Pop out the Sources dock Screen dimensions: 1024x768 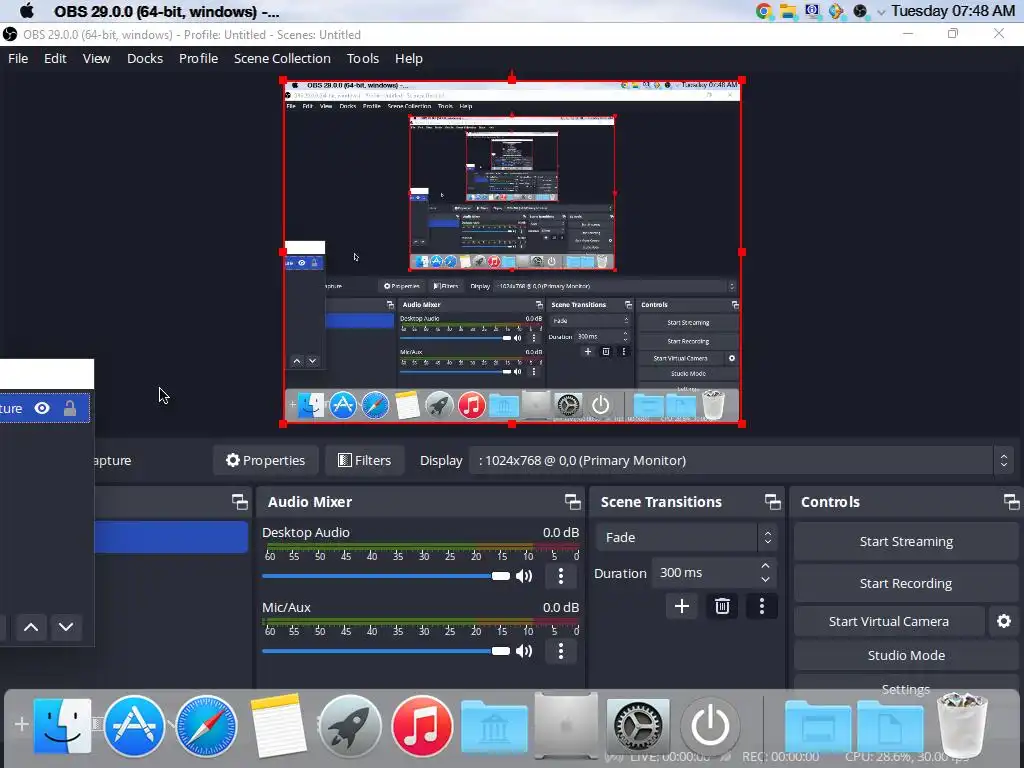pos(240,502)
